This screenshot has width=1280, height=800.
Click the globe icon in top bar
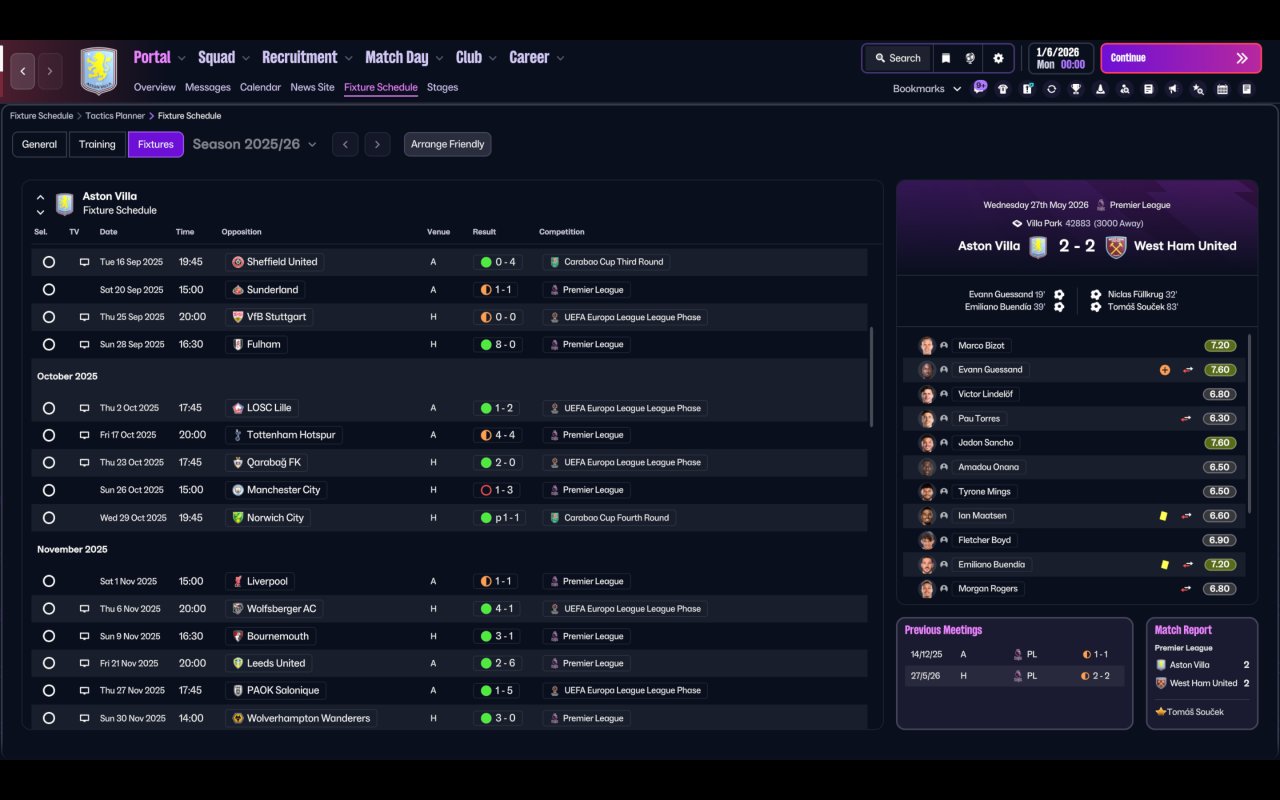[970, 58]
